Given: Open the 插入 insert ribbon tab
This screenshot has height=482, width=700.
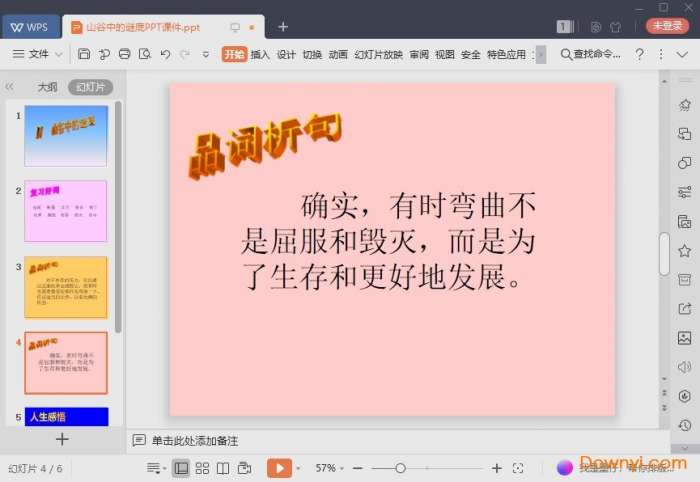Looking at the screenshot, I should (260, 54).
